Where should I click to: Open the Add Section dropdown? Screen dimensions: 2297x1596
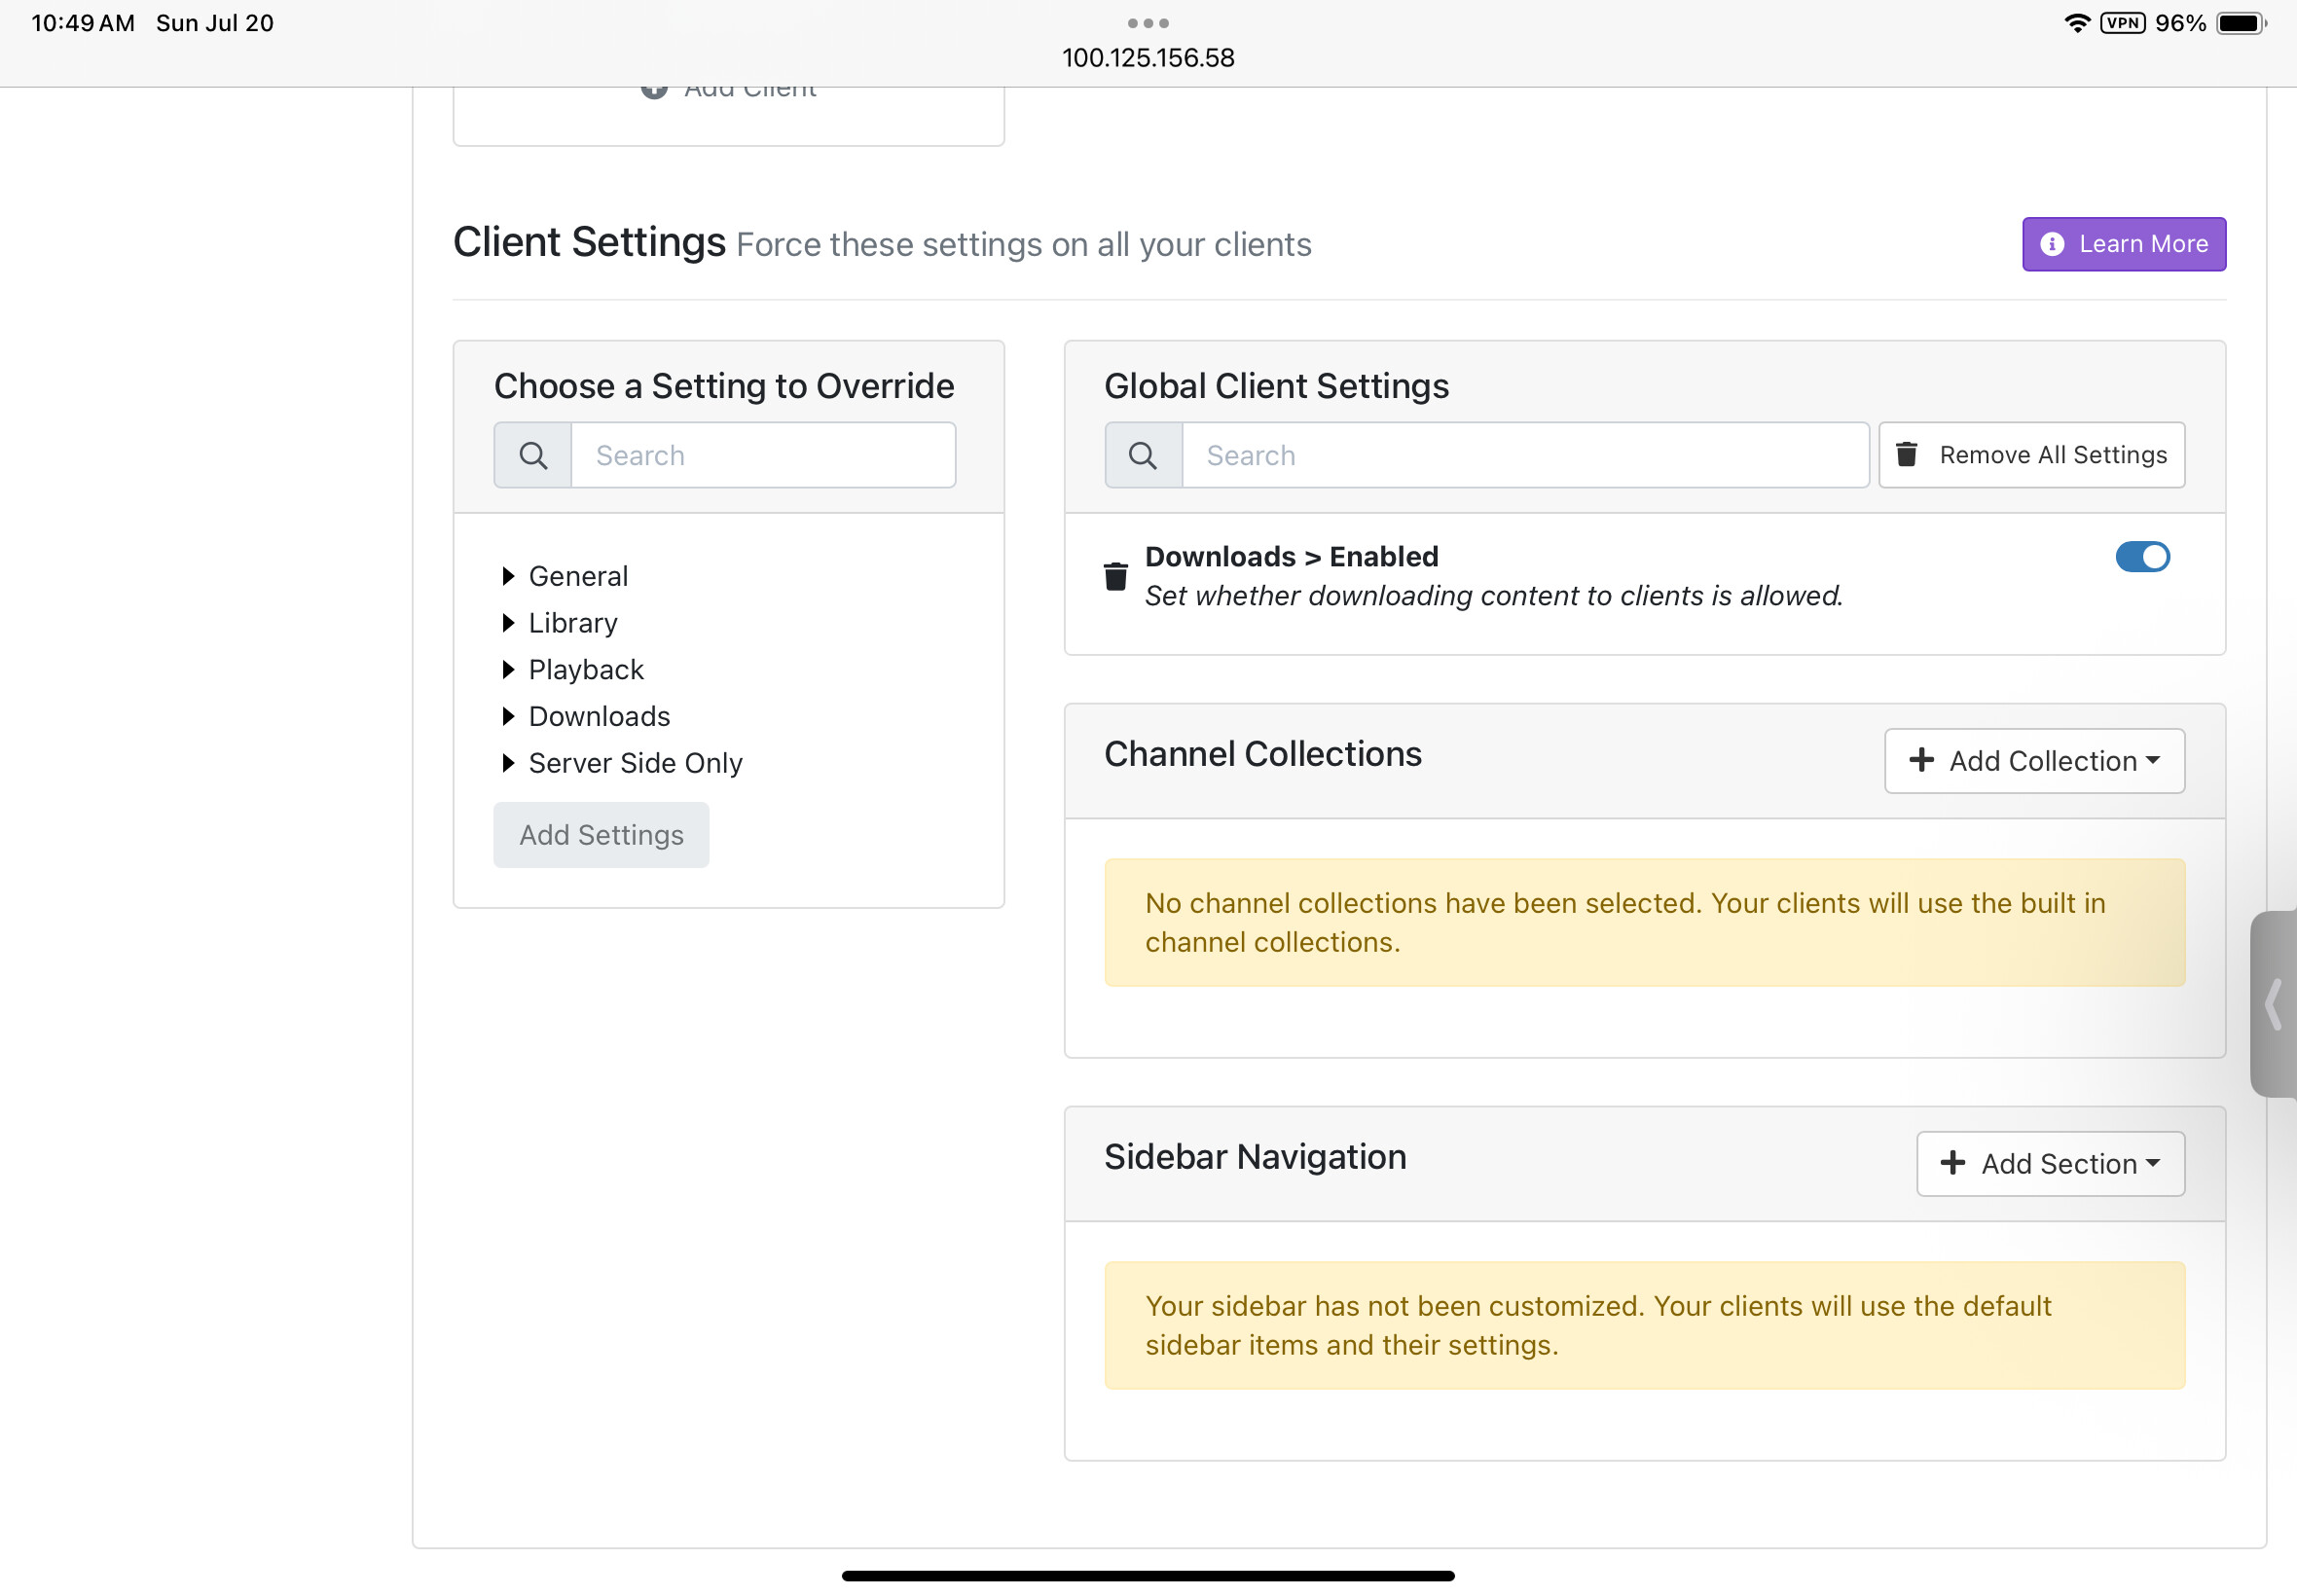pos(2050,1164)
